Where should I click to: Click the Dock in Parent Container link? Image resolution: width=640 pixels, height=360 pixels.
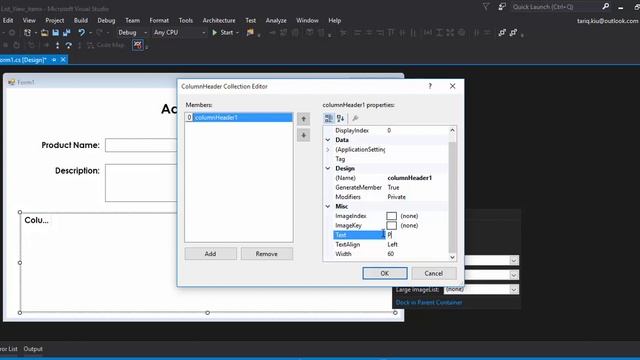pyautogui.click(x=429, y=302)
